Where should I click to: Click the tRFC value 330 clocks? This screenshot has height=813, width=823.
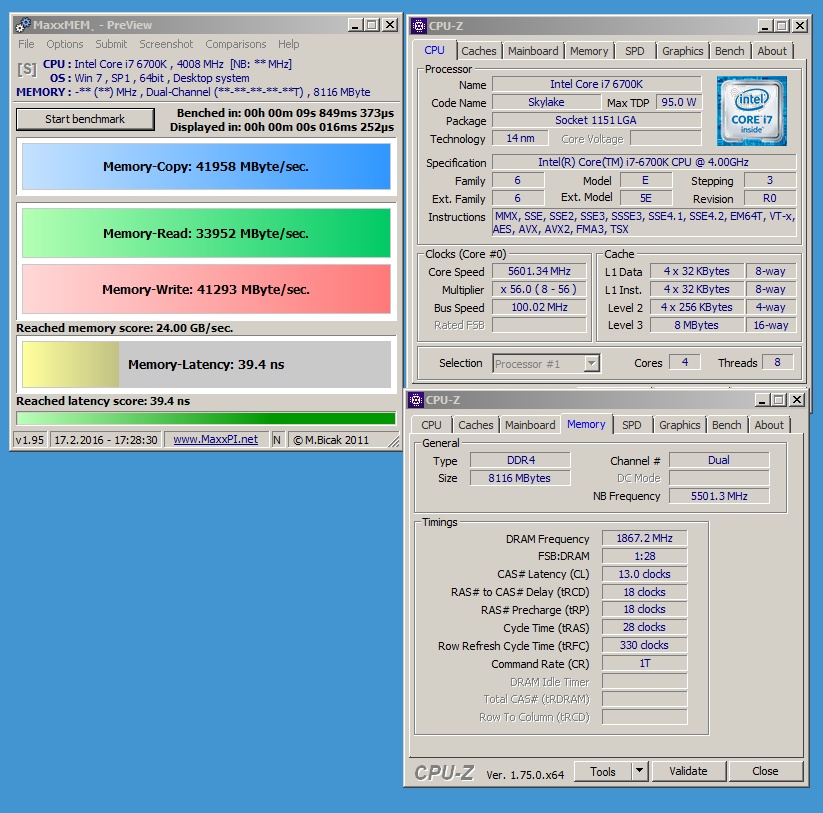point(645,645)
